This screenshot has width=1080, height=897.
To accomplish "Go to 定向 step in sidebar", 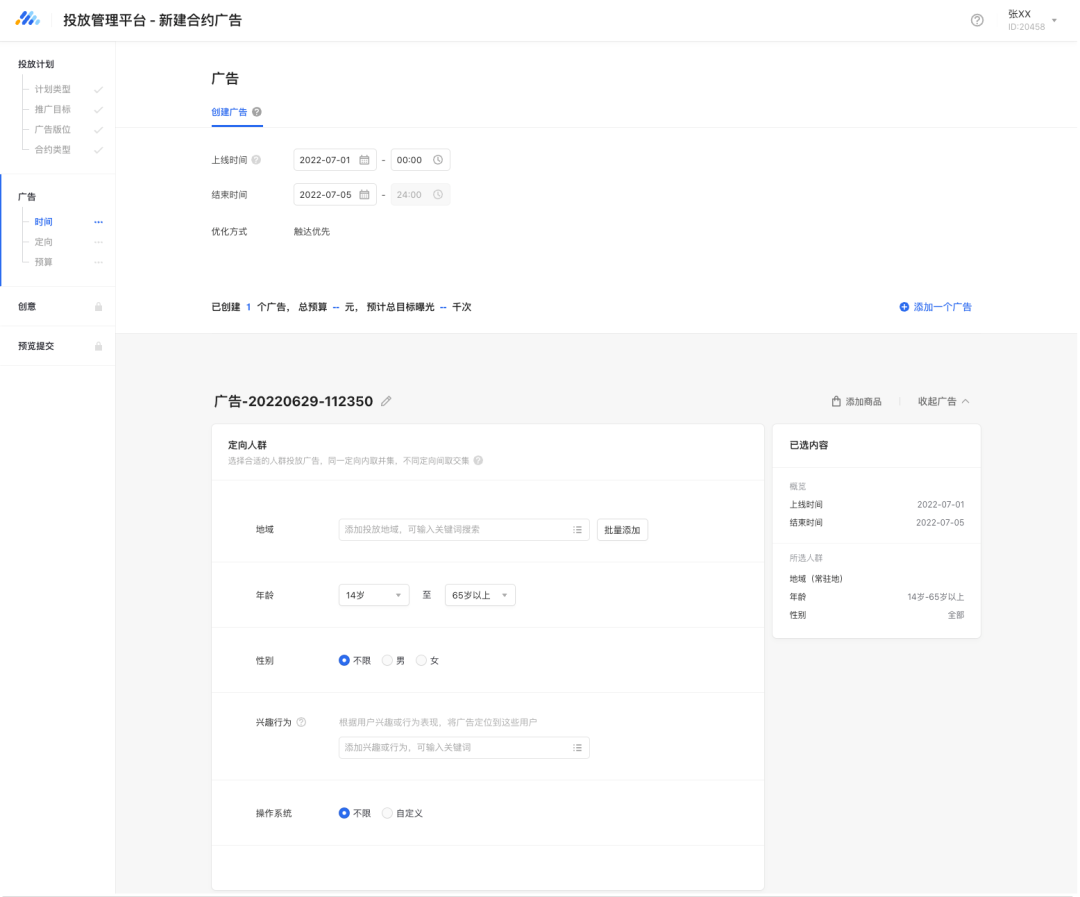I will pos(44,242).
